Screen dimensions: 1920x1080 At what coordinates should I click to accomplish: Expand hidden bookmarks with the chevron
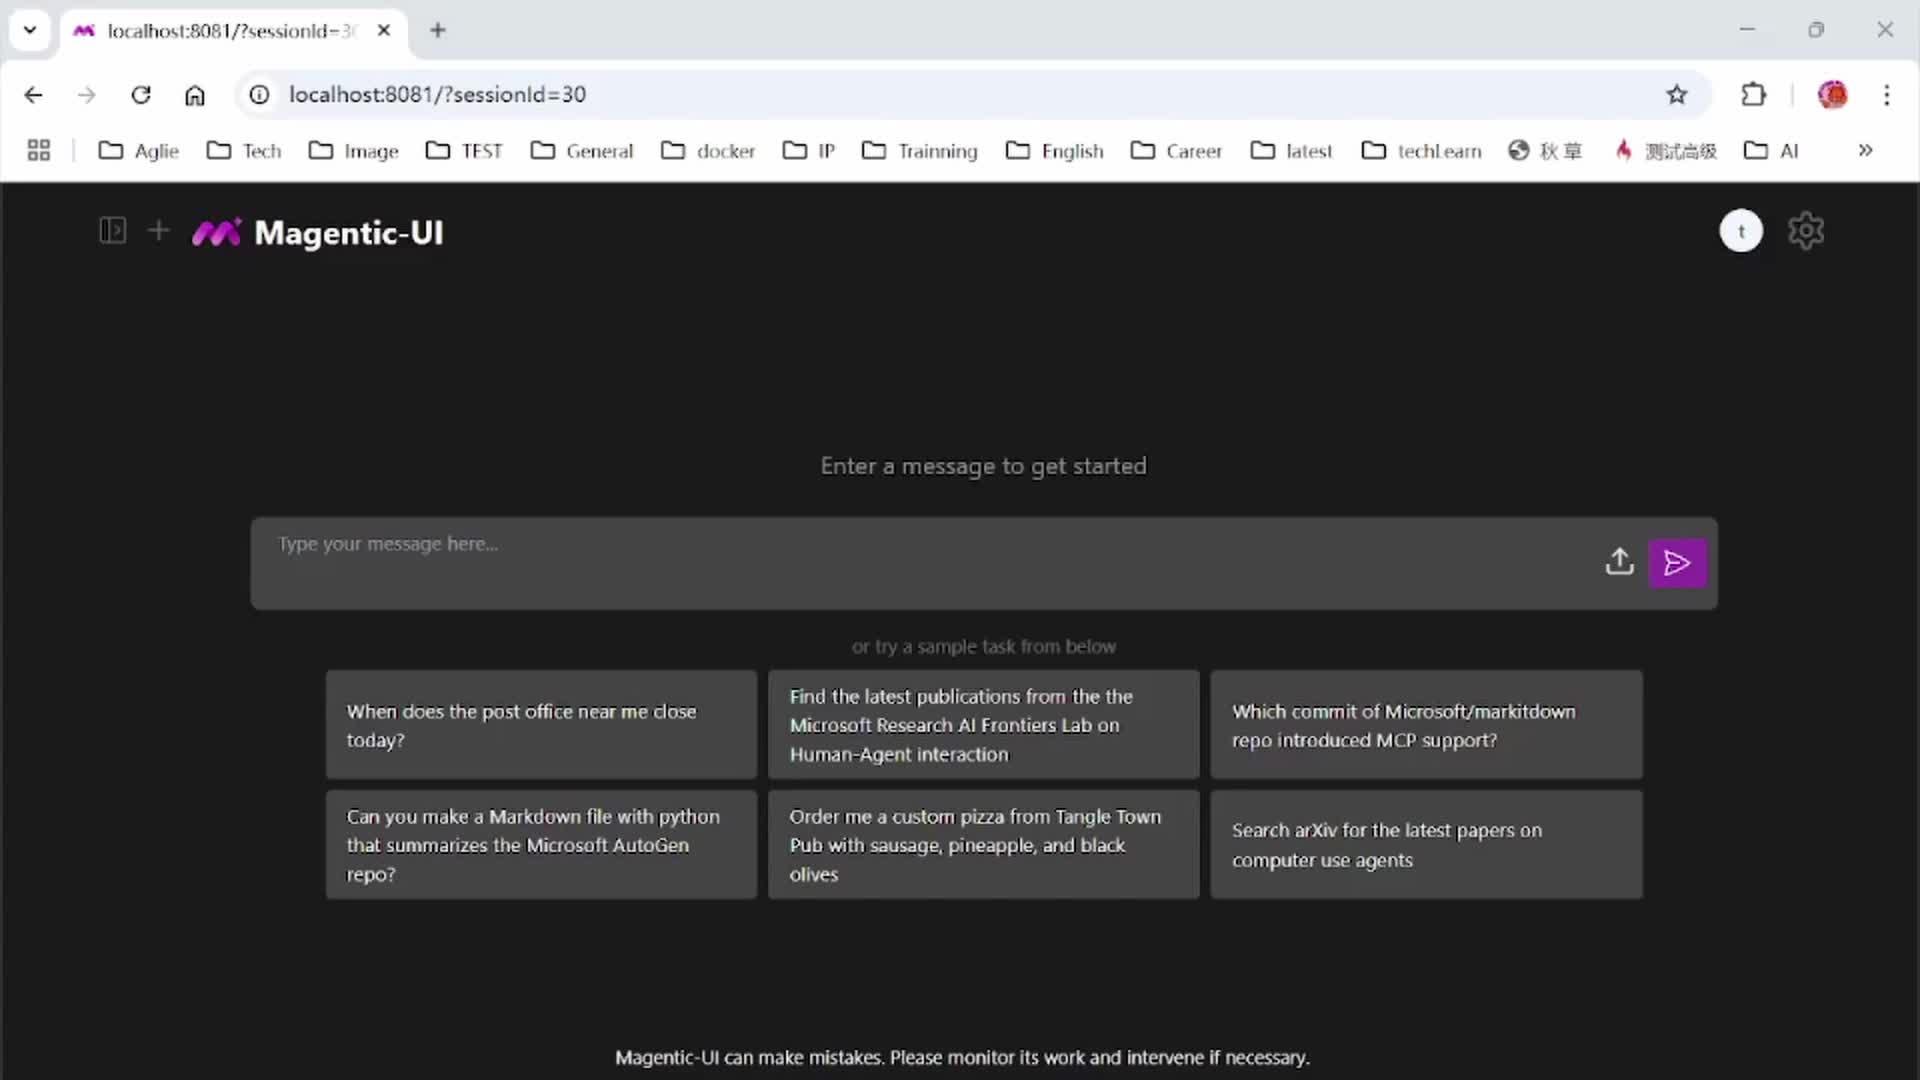pyautogui.click(x=1866, y=150)
